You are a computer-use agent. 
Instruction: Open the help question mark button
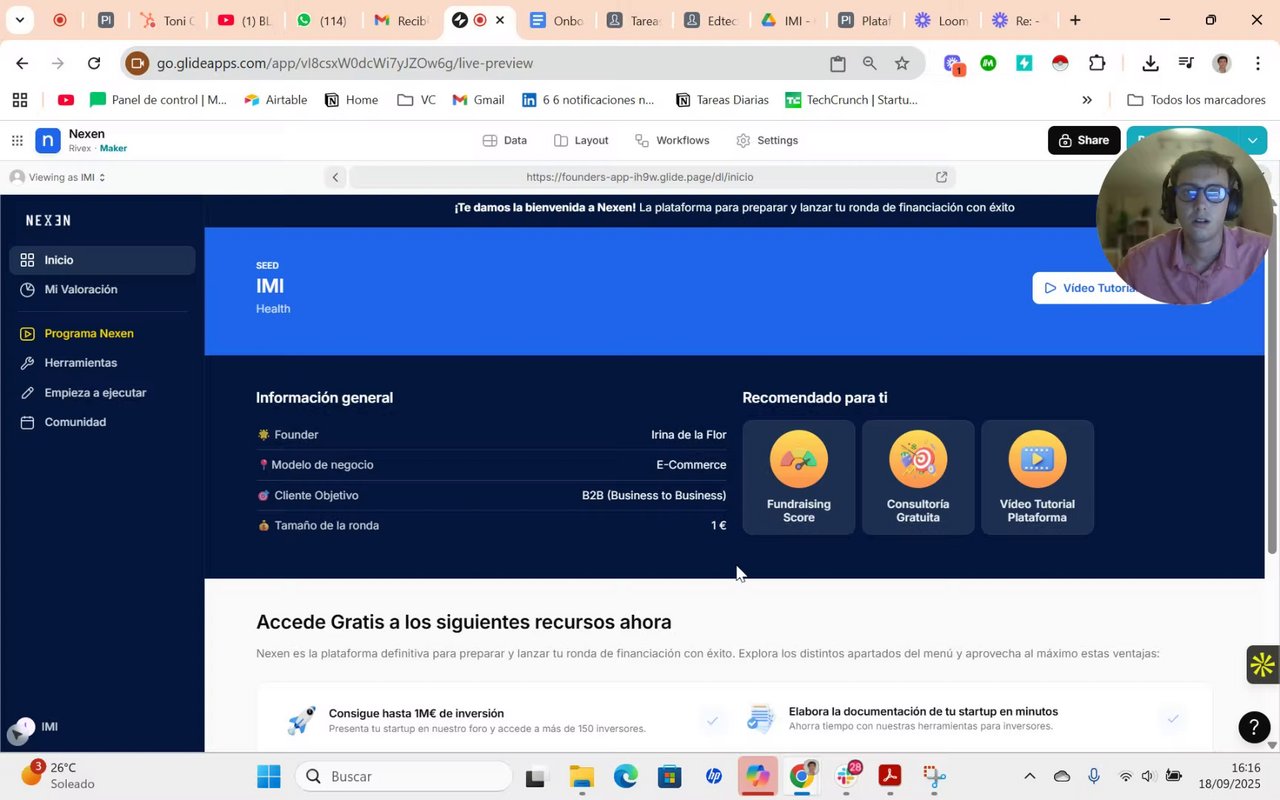(x=1254, y=727)
